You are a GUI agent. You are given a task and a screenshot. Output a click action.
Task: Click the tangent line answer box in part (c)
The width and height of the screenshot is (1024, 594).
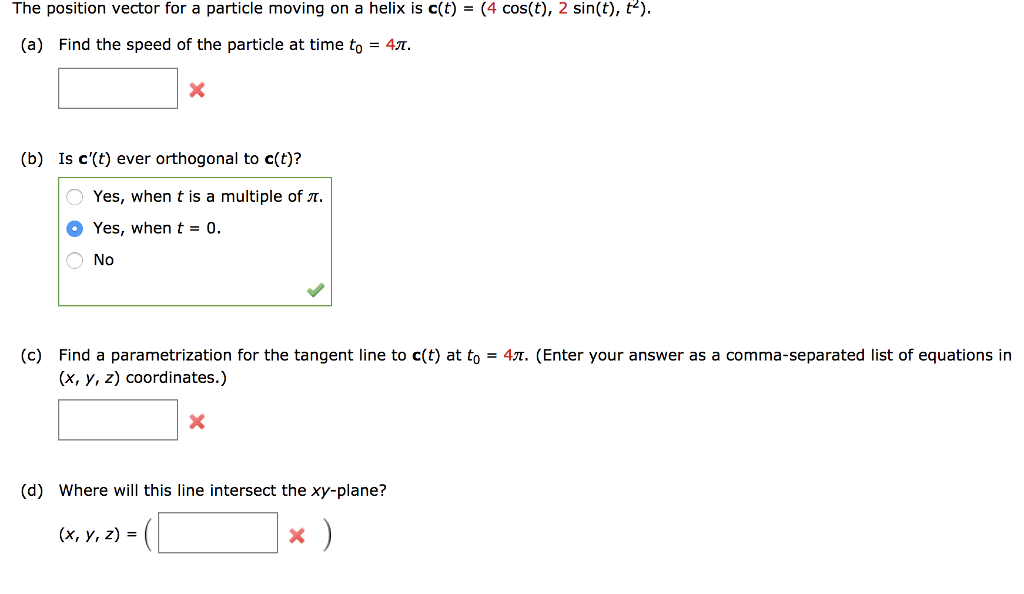117,420
